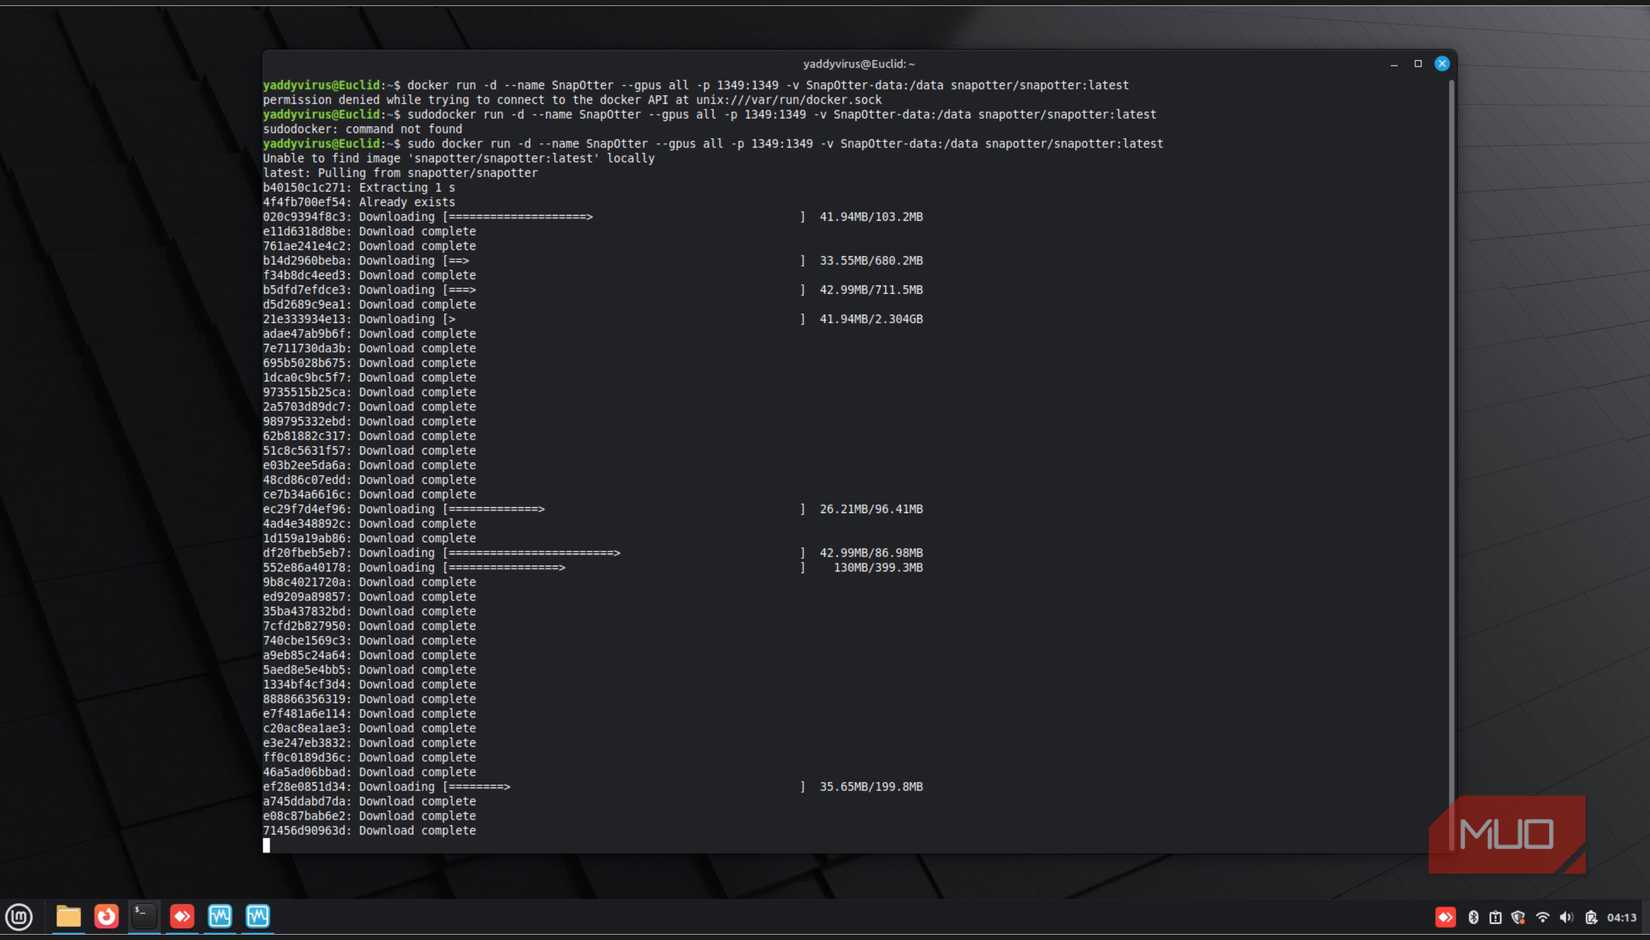Click the '41.94MB/2.304GB' size value
Viewport: 1650px width, 940px height.
click(871, 319)
